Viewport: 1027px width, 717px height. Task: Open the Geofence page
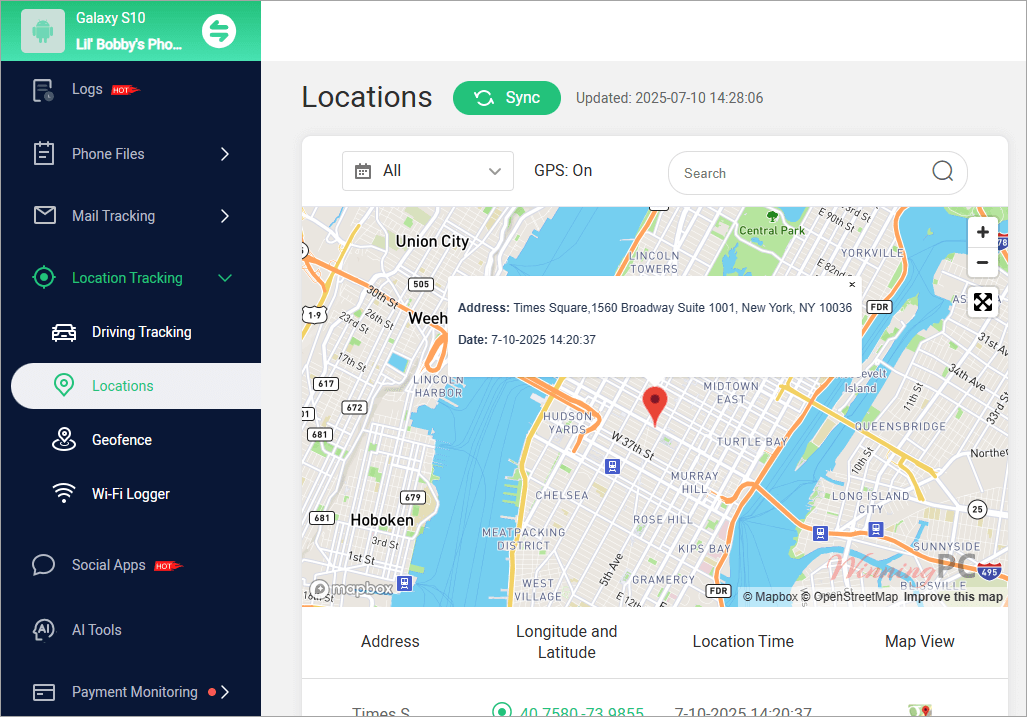point(122,440)
